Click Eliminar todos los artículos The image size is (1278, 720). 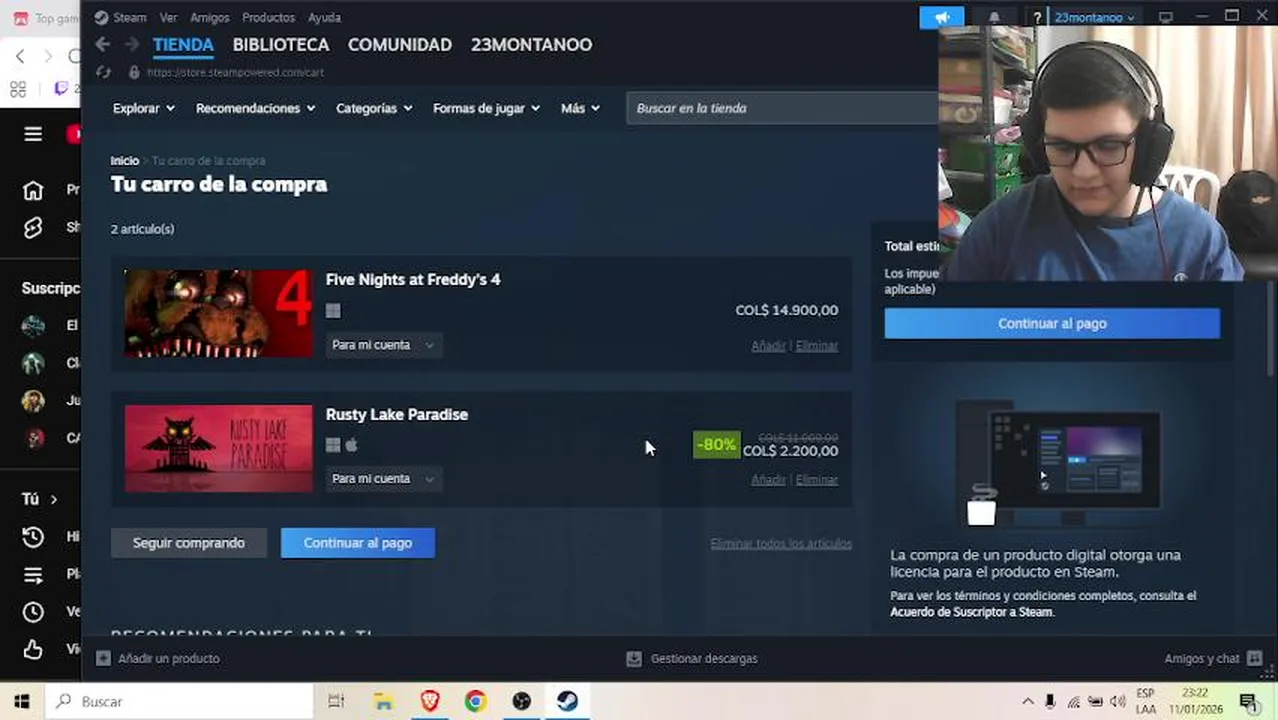pyautogui.click(x=781, y=544)
